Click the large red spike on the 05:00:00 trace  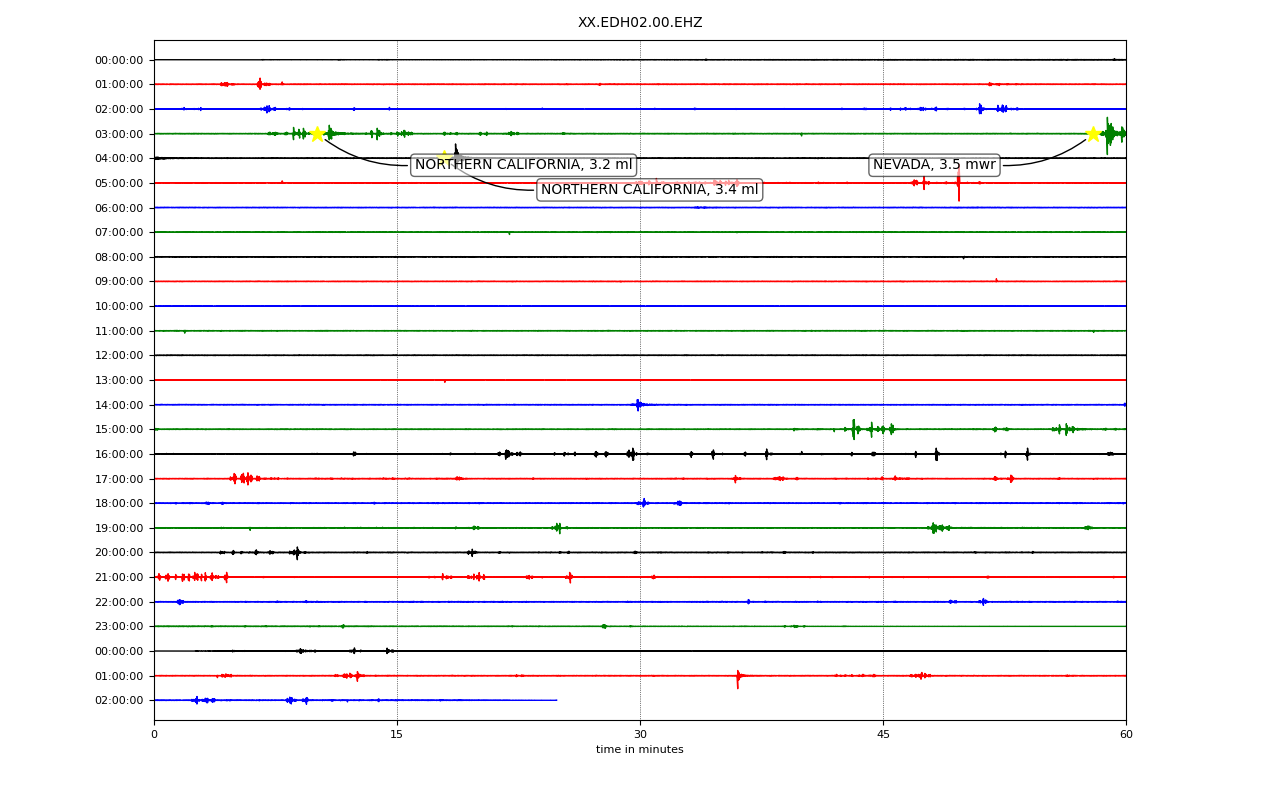958,184
